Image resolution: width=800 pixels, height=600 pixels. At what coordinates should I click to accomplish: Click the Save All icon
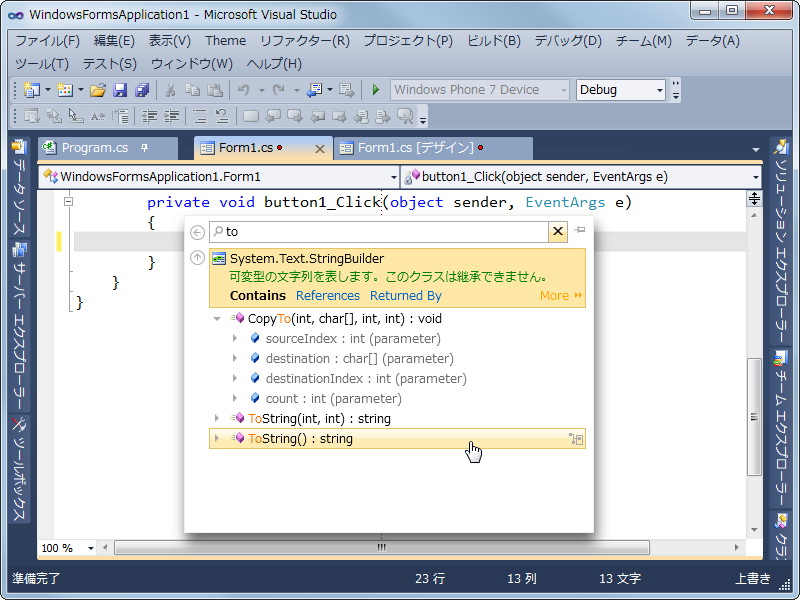[x=142, y=90]
